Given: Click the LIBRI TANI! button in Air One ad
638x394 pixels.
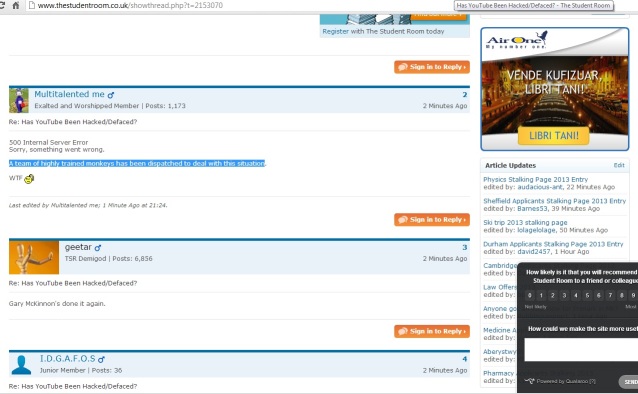Looking at the screenshot, I should [x=553, y=136].
